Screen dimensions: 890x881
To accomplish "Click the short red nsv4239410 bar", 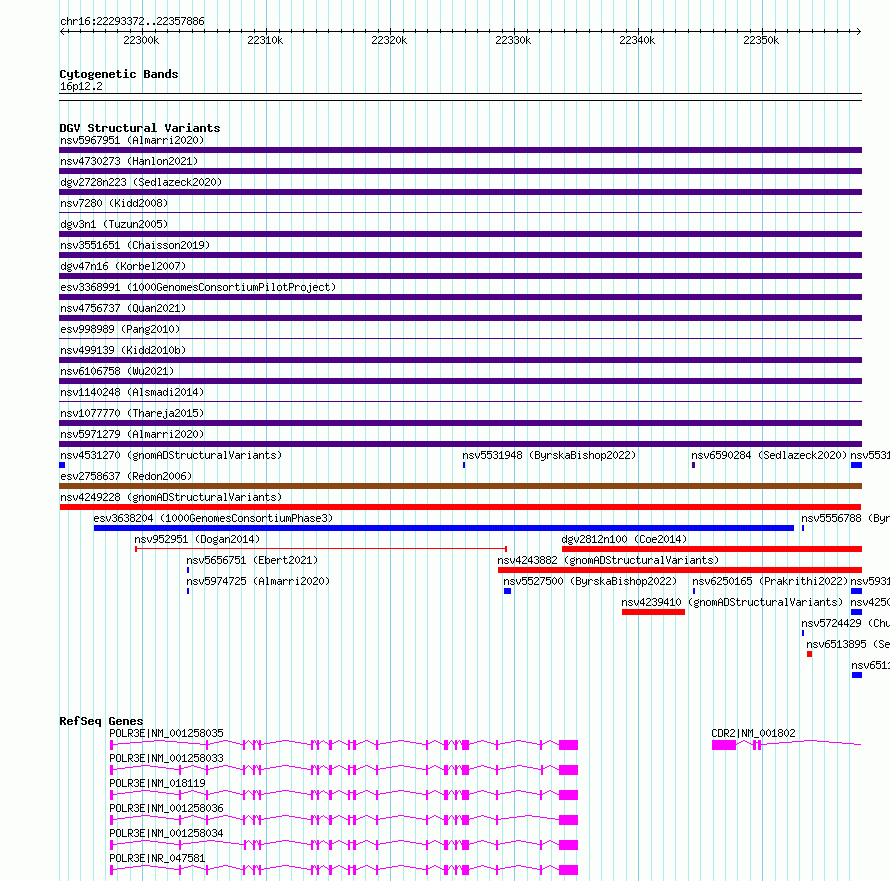I will pos(653,612).
